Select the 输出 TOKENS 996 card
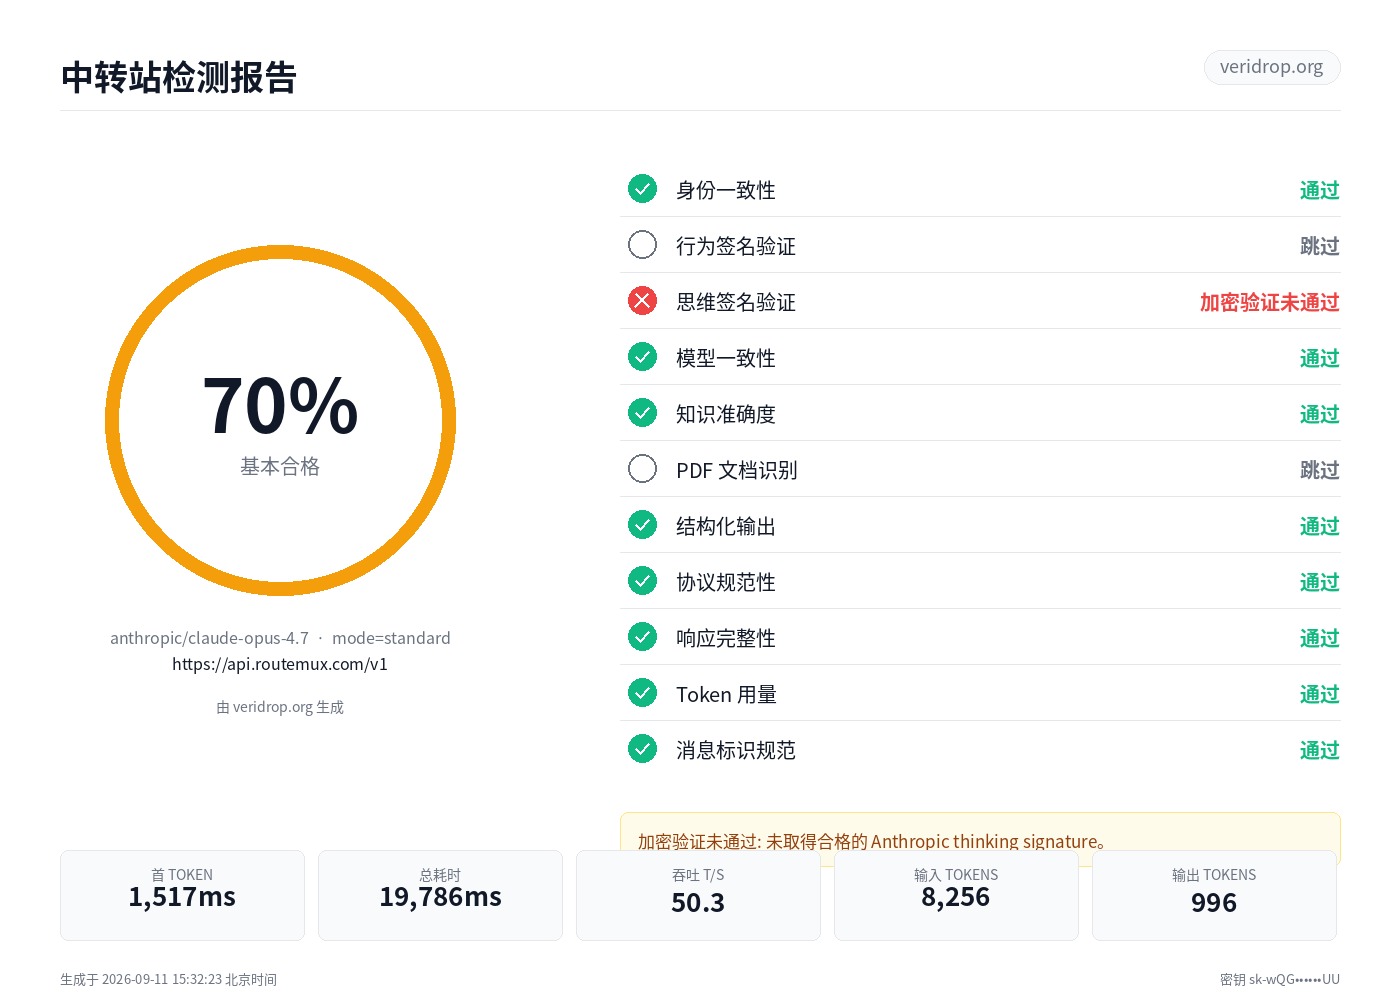Viewport: 1400px width, 1000px height. click(x=1214, y=895)
